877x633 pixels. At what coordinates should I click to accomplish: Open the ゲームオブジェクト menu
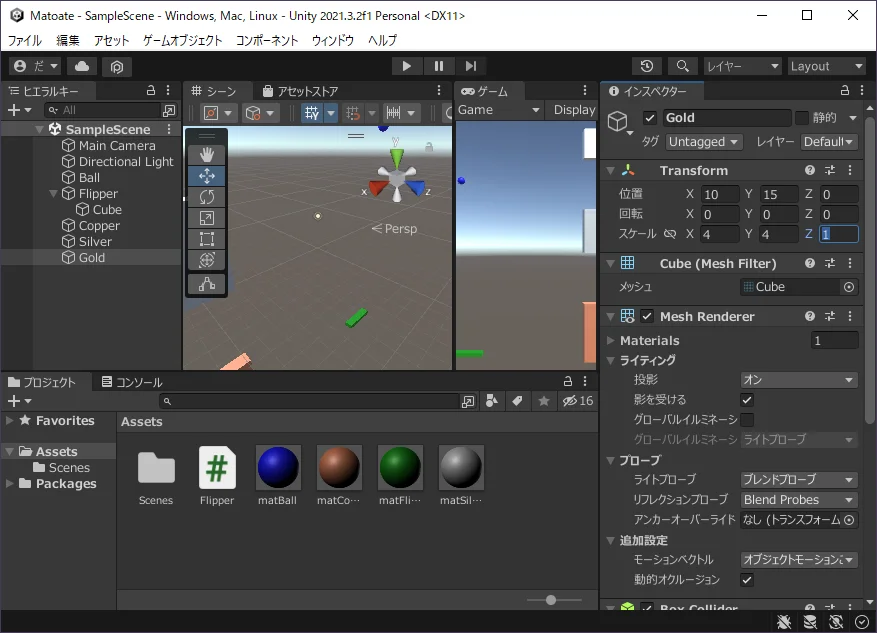point(182,40)
